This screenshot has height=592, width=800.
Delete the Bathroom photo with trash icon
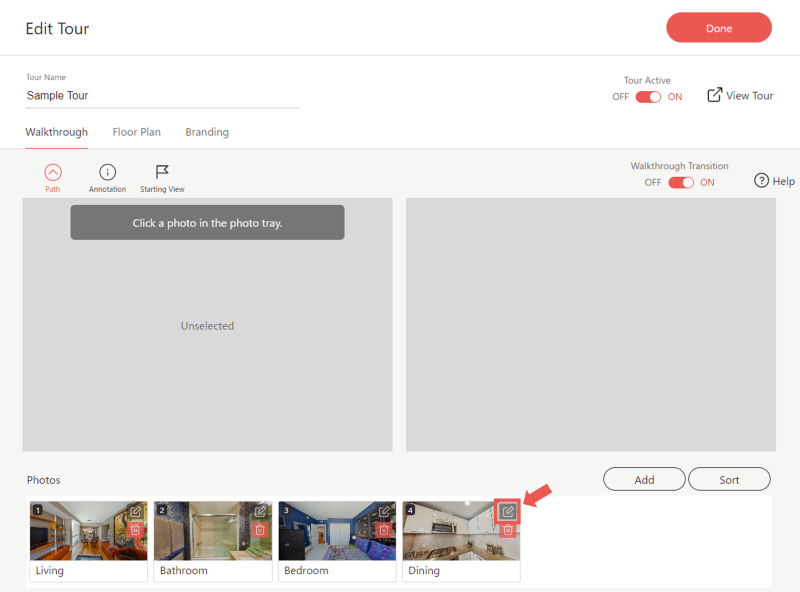tap(260, 529)
